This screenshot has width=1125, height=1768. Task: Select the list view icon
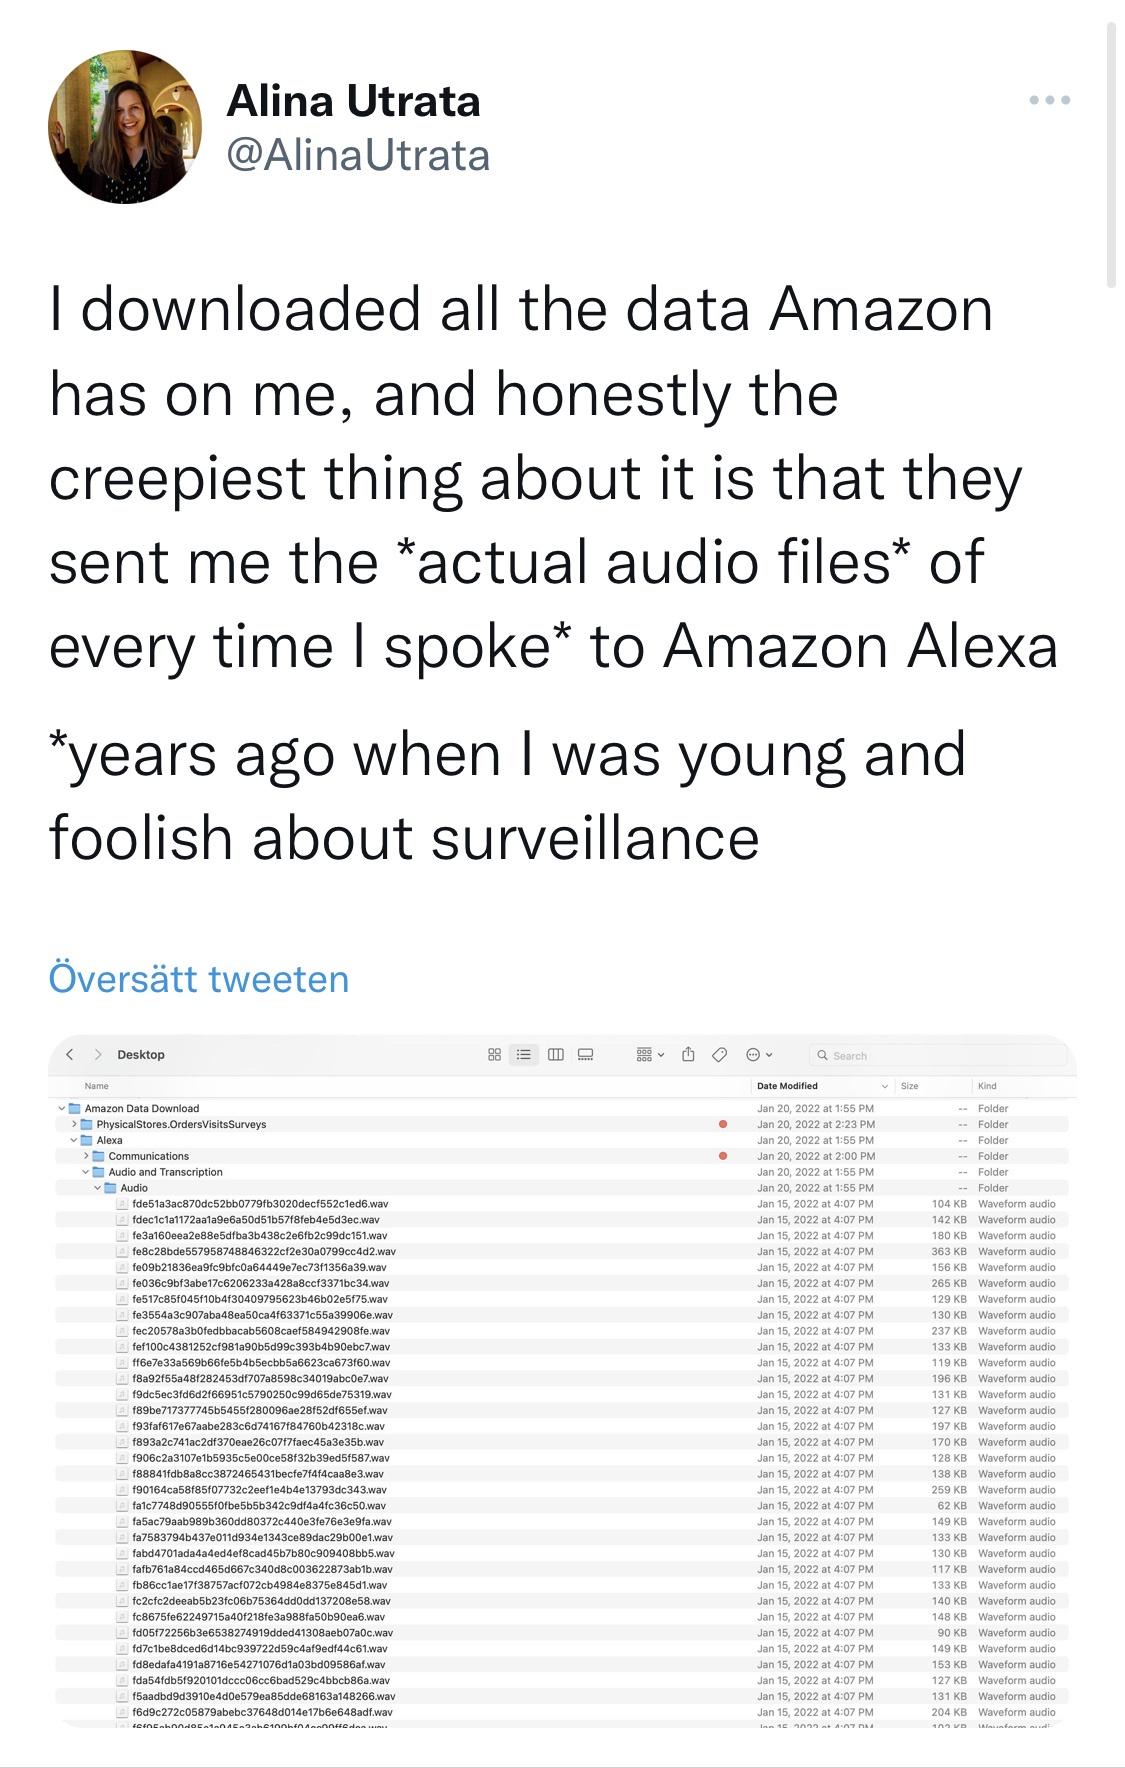click(x=524, y=1054)
